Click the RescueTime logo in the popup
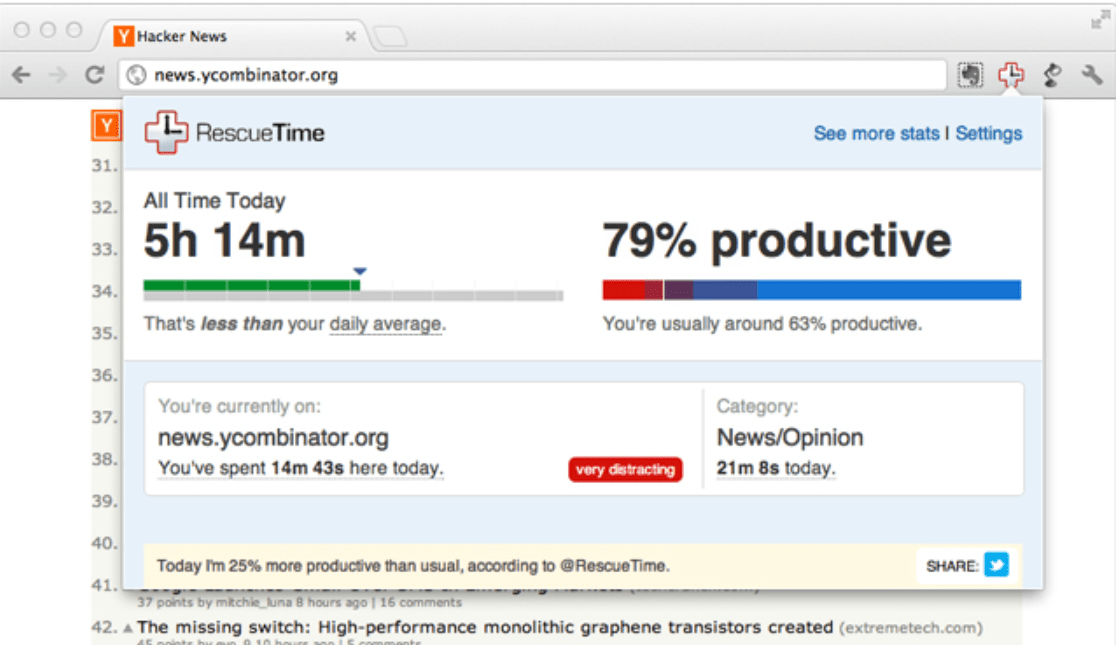Viewport: 1116px width, 645px height. coord(235,132)
